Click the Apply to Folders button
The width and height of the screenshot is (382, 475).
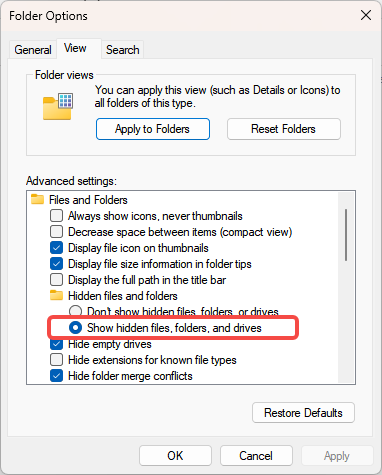[153, 129]
